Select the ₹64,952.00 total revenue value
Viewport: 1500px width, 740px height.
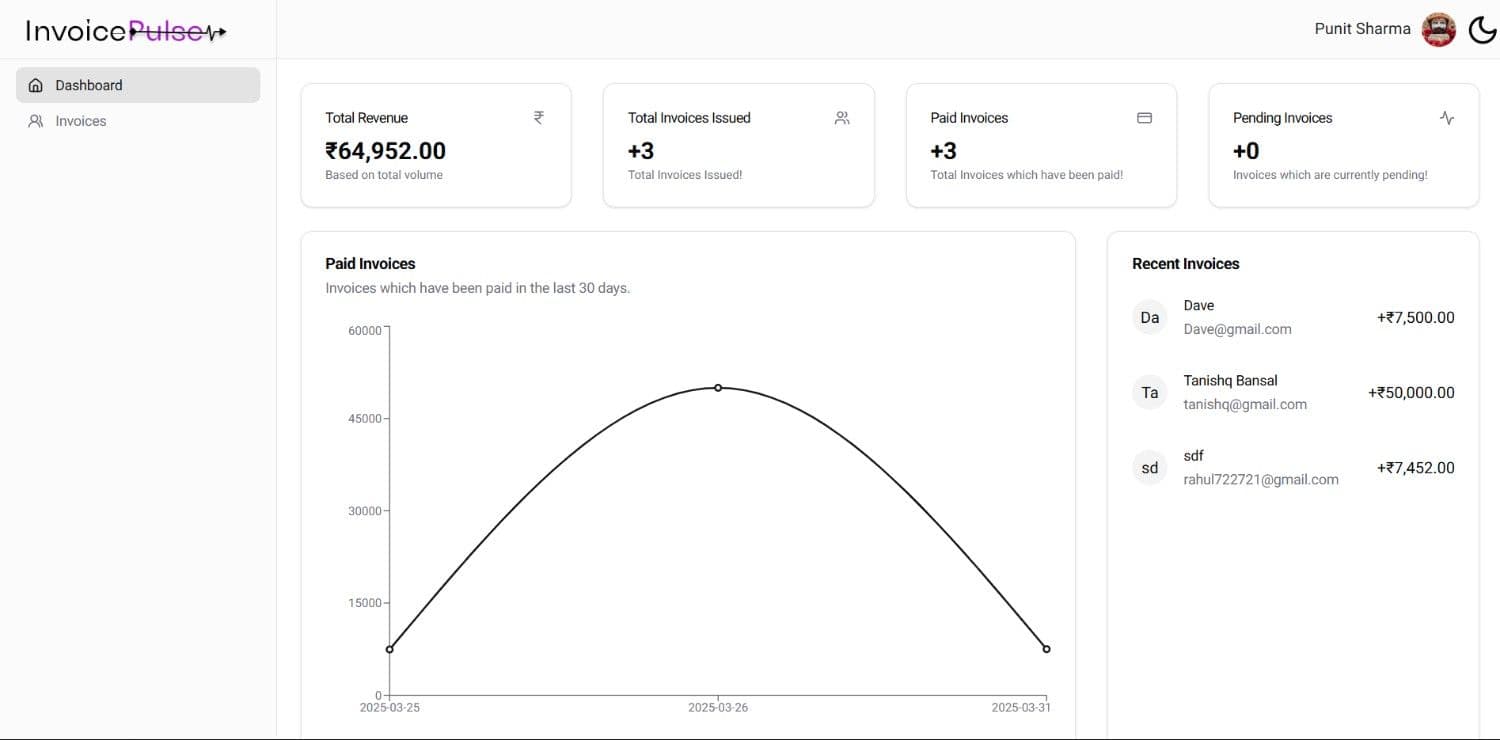point(385,151)
